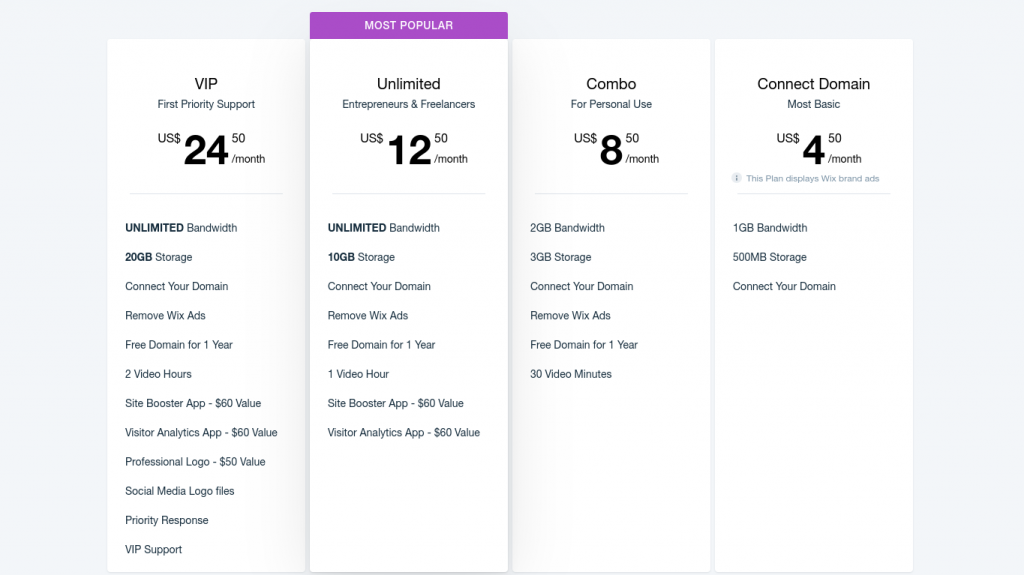Select the Unlimited plan heading

click(409, 84)
